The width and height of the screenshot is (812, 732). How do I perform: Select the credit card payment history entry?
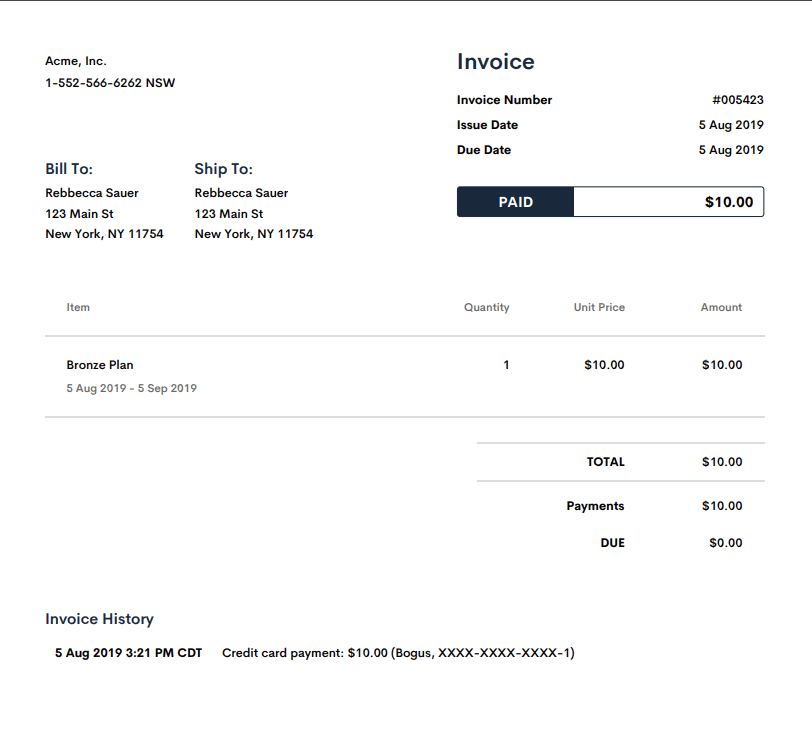point(397,653)
